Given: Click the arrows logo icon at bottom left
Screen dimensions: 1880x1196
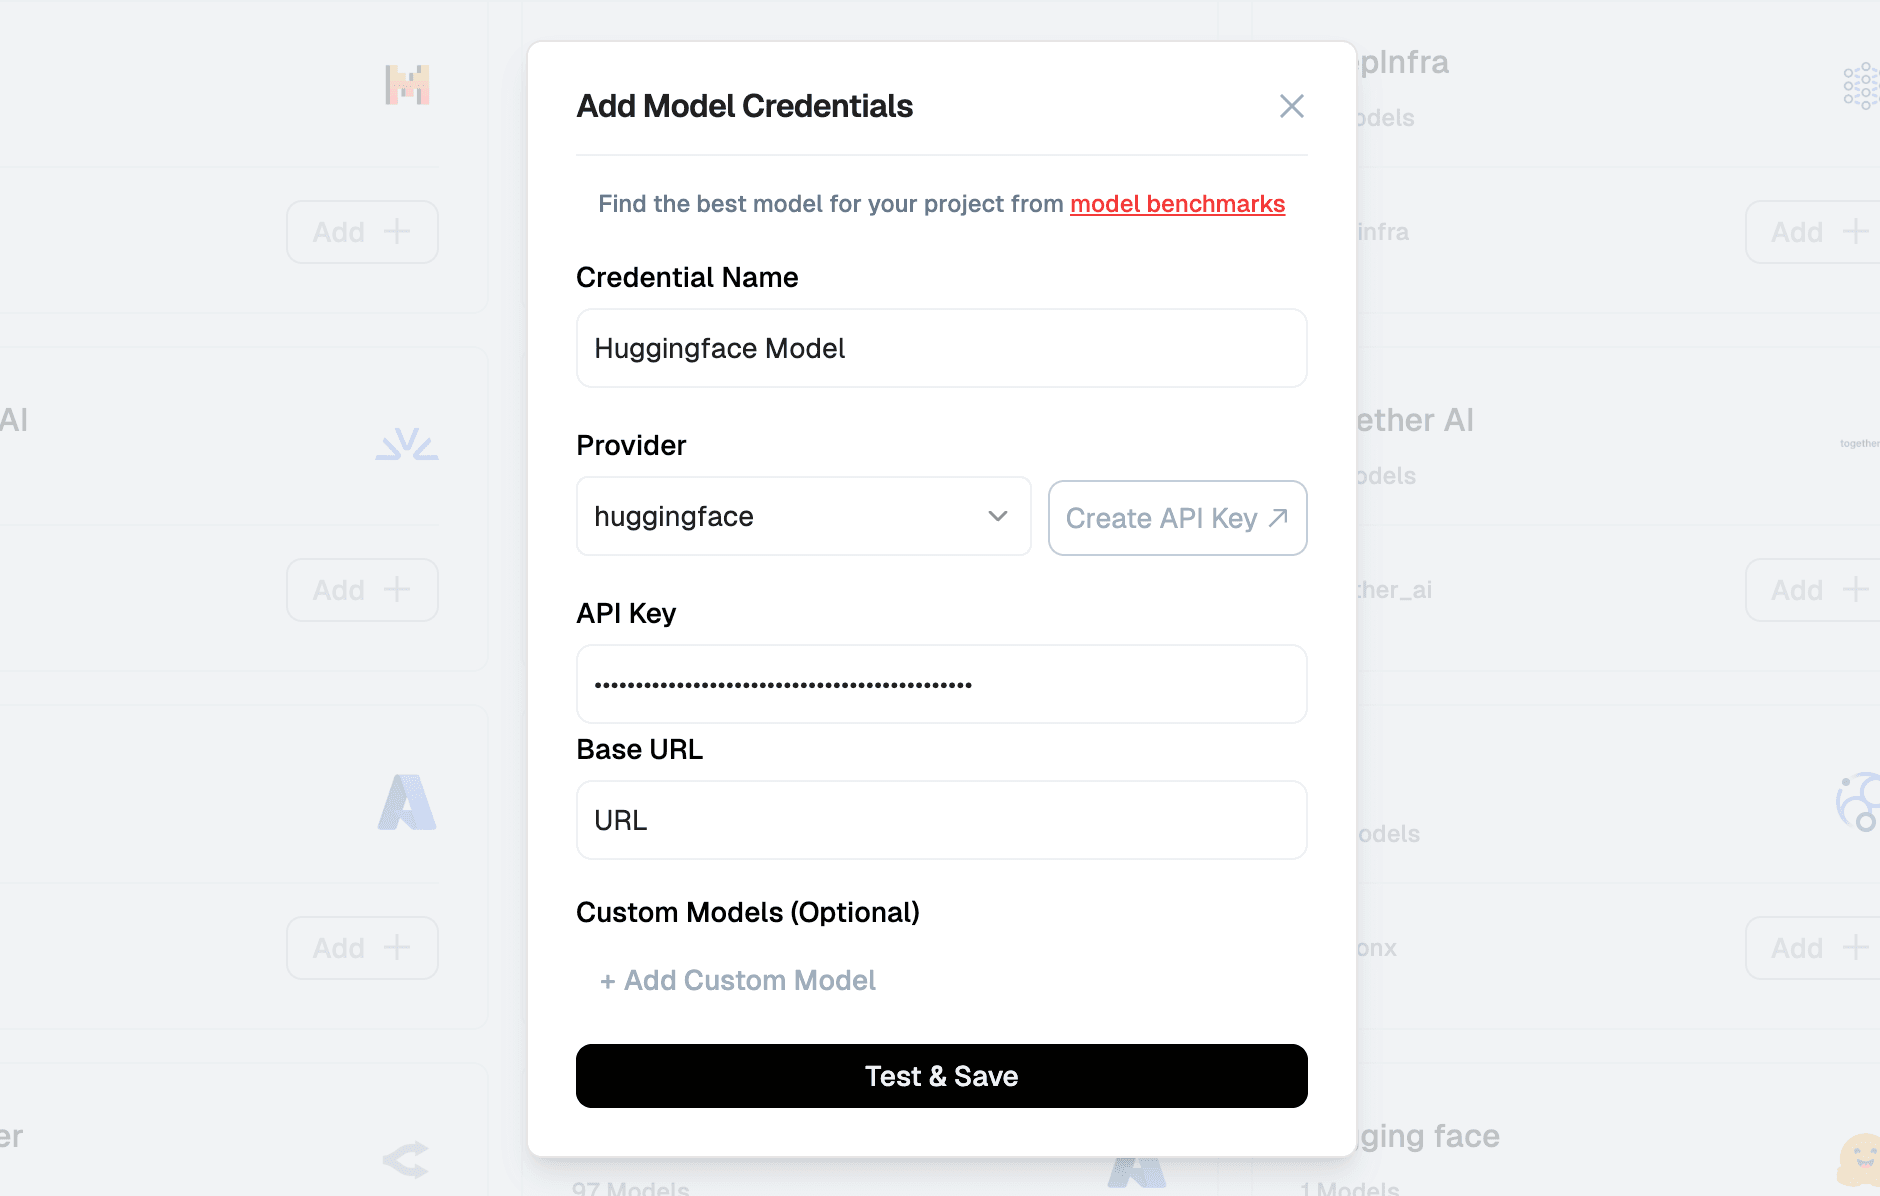Looking at the screenshot, I should point(406,1160).
